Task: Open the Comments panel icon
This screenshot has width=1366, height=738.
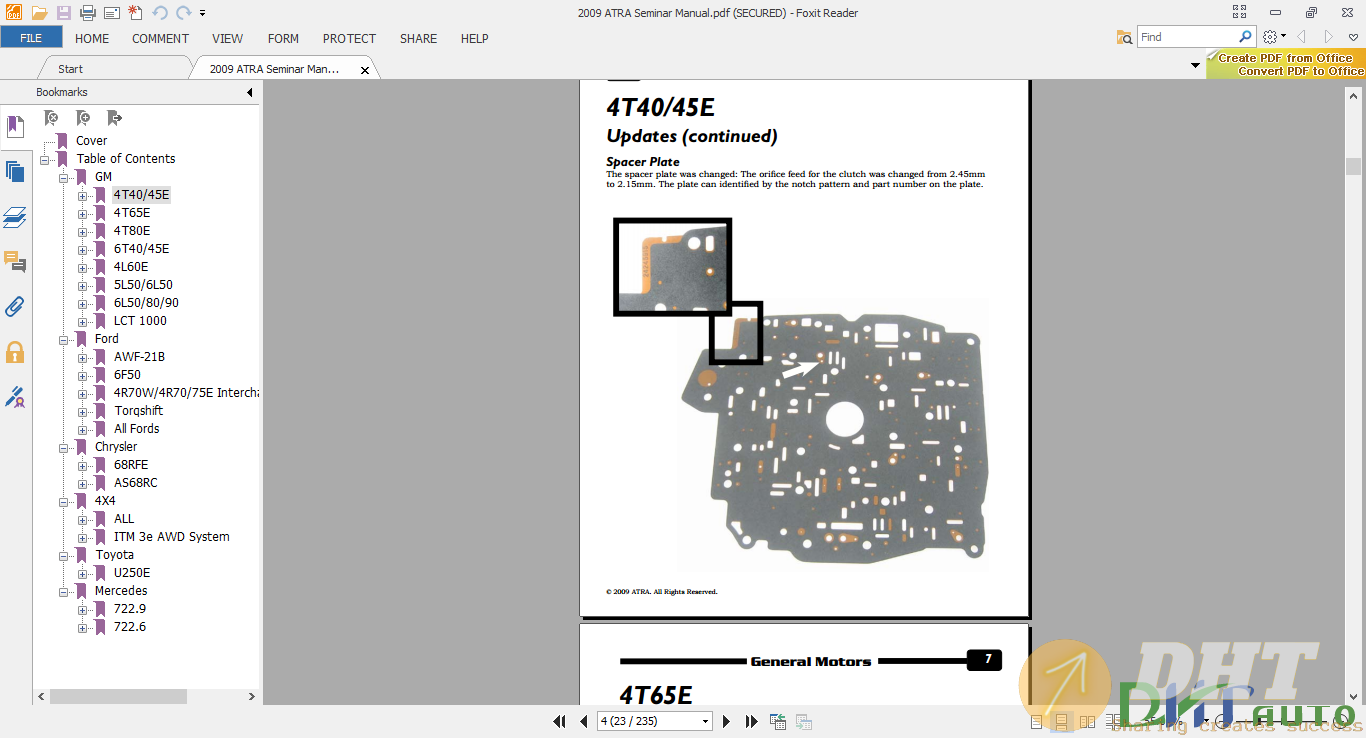Action: pos(15,262)
